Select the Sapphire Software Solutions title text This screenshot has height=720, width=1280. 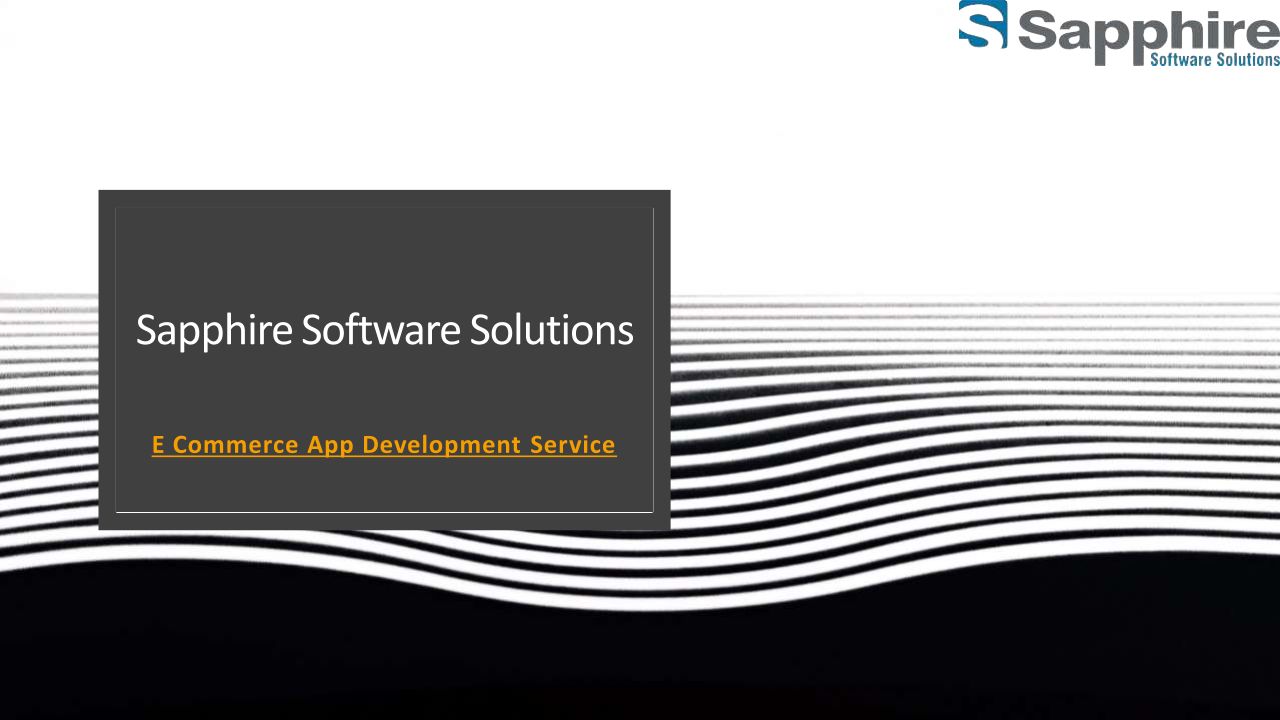pos(384,330)
